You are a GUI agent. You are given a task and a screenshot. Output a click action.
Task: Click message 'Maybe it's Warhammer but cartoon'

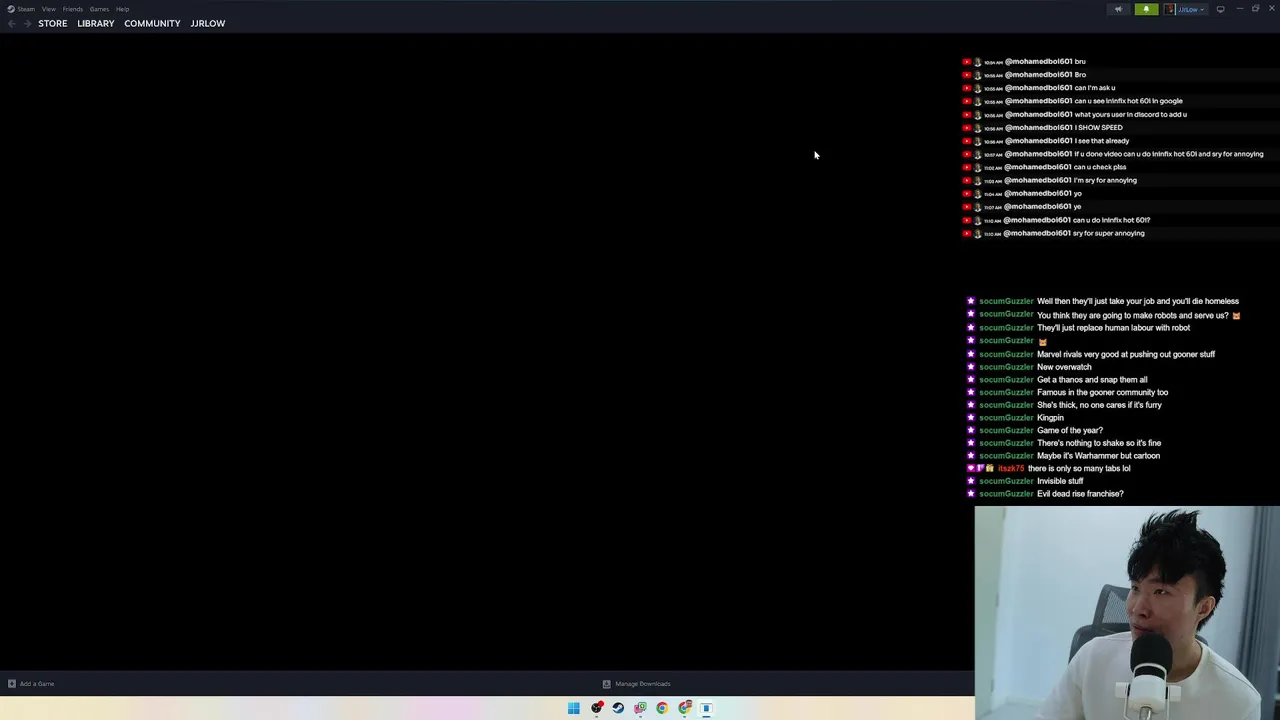click(x=1098, y=456)
